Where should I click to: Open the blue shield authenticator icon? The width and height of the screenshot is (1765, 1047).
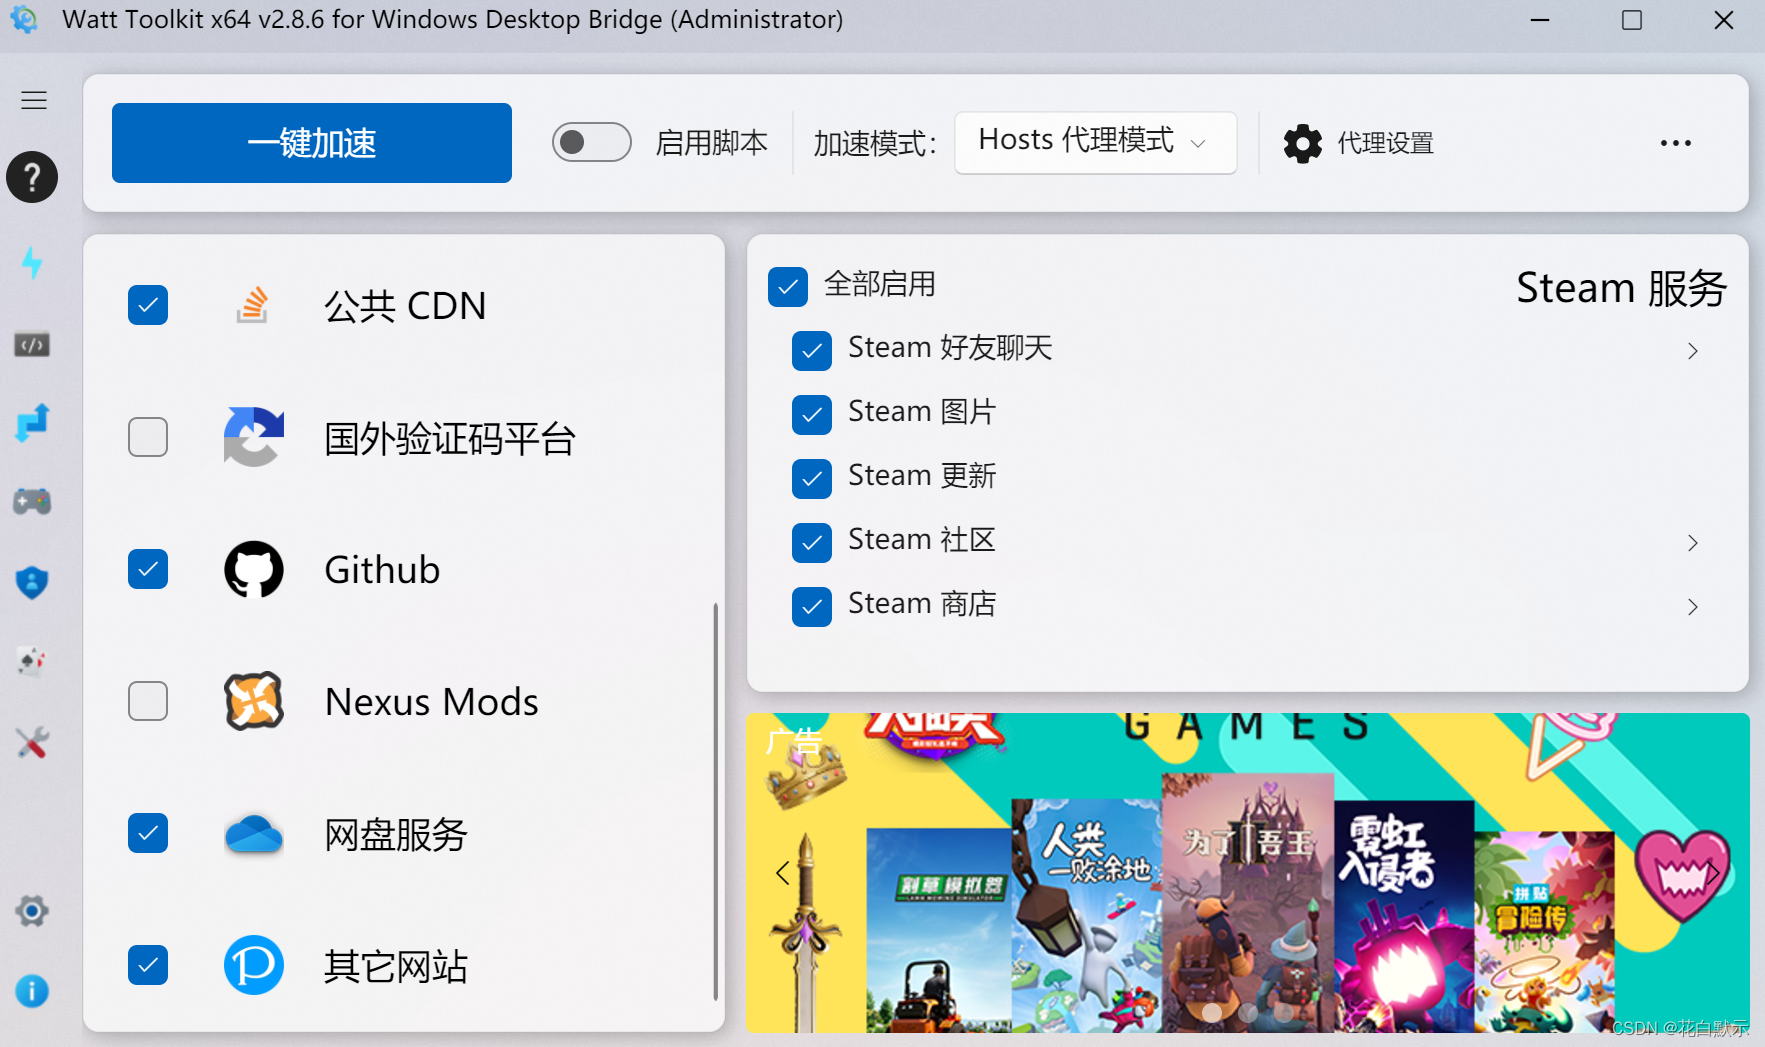pyautogui.click(x=32, y=582)
